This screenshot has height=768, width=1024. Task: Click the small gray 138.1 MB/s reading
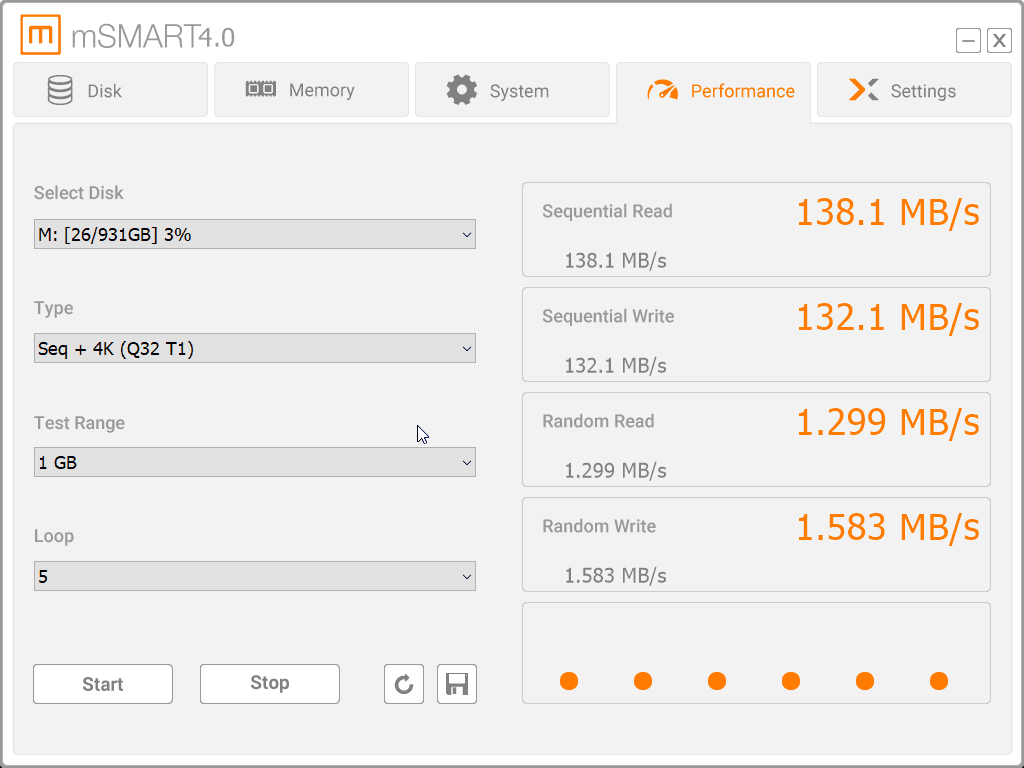point(615,261)
